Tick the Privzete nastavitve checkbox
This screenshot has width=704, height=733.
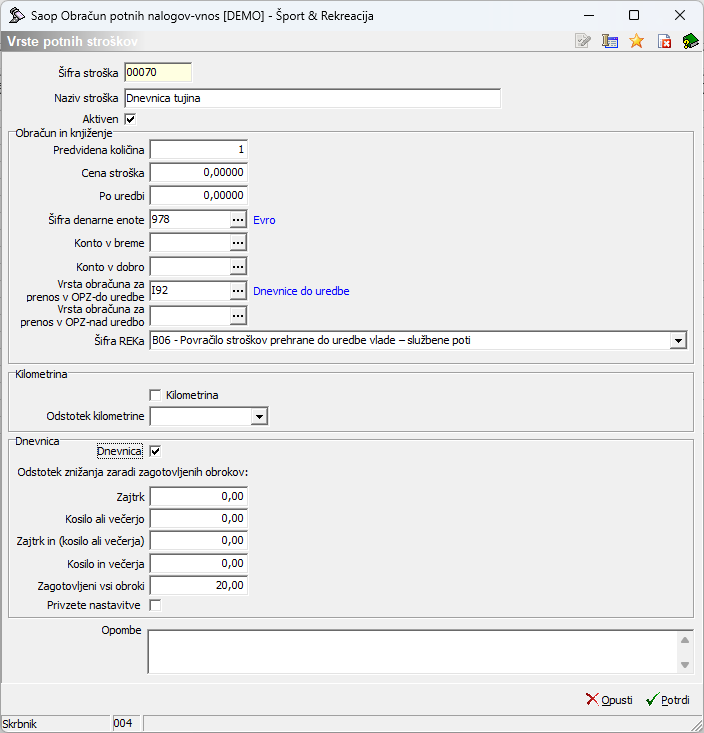click(155, 605)
